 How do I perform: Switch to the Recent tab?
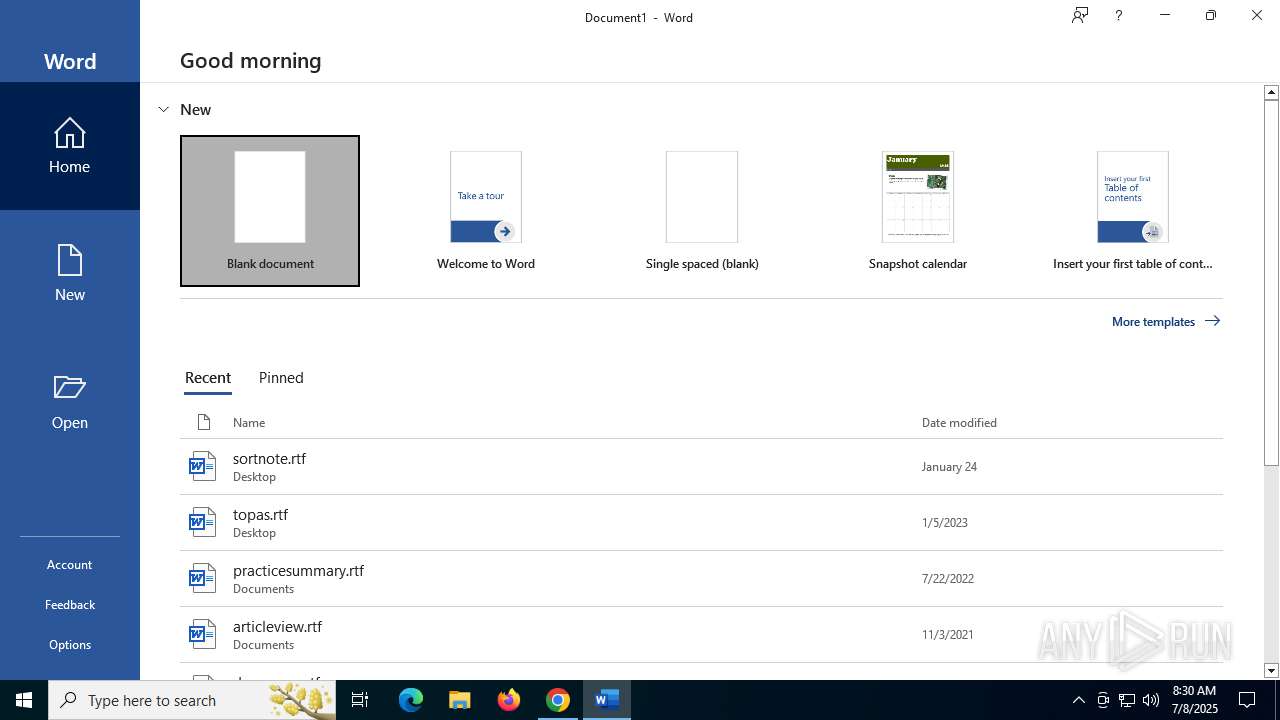tap(208, 378)
